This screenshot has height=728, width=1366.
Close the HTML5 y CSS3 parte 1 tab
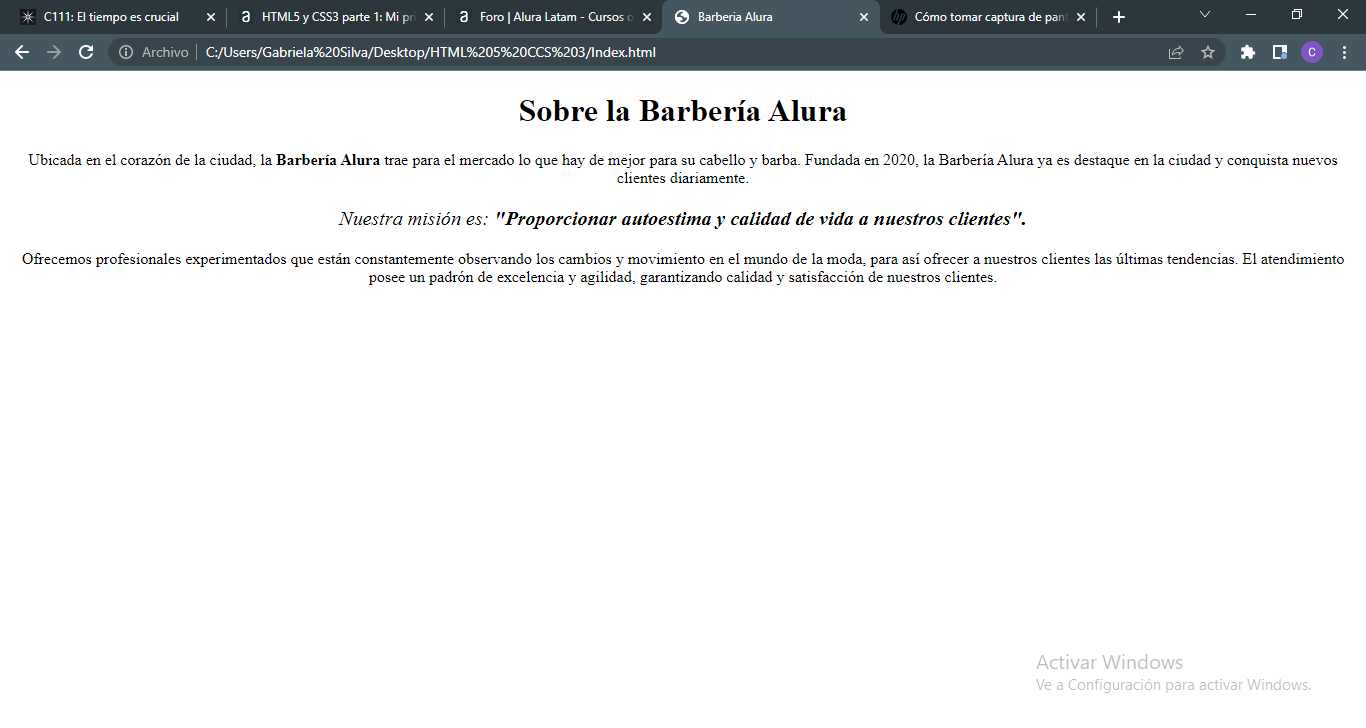[429, 17]
